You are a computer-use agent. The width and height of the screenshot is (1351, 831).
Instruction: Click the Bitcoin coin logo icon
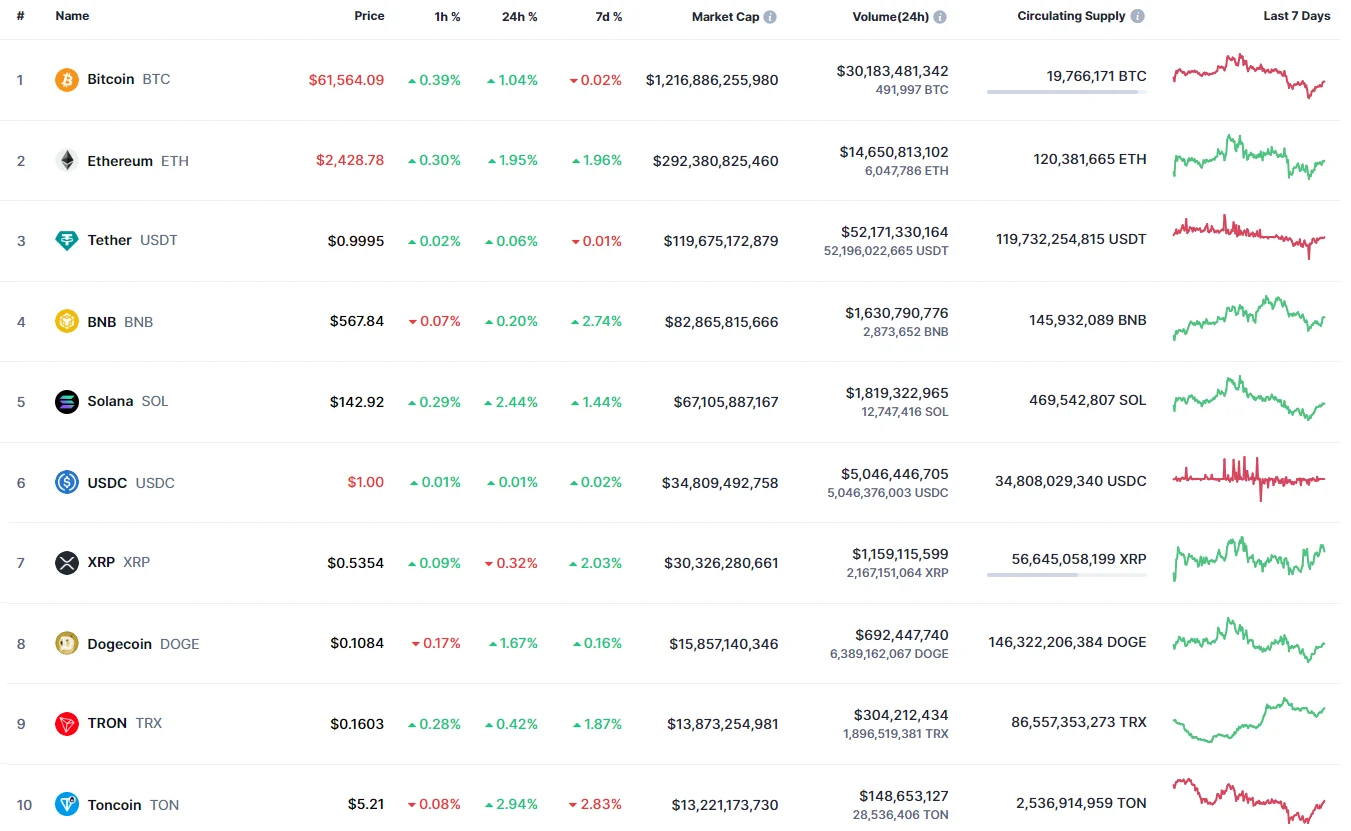click(67, 80)
